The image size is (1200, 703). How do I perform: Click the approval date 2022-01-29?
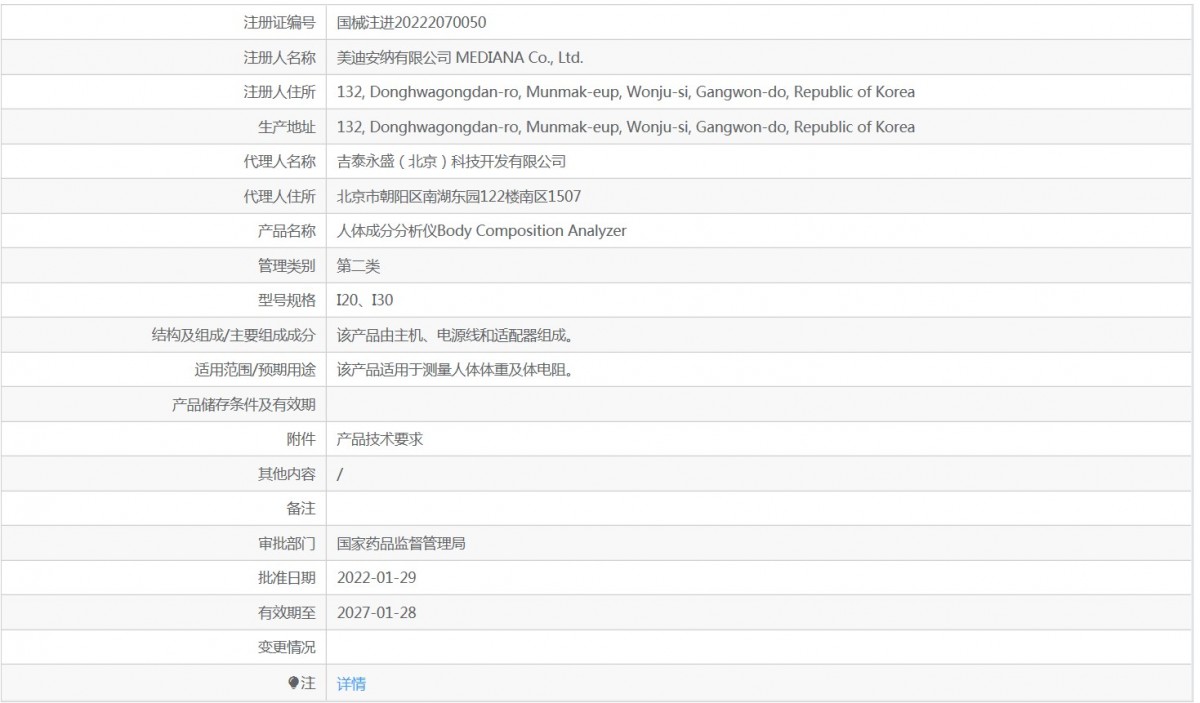pos(376,578)
